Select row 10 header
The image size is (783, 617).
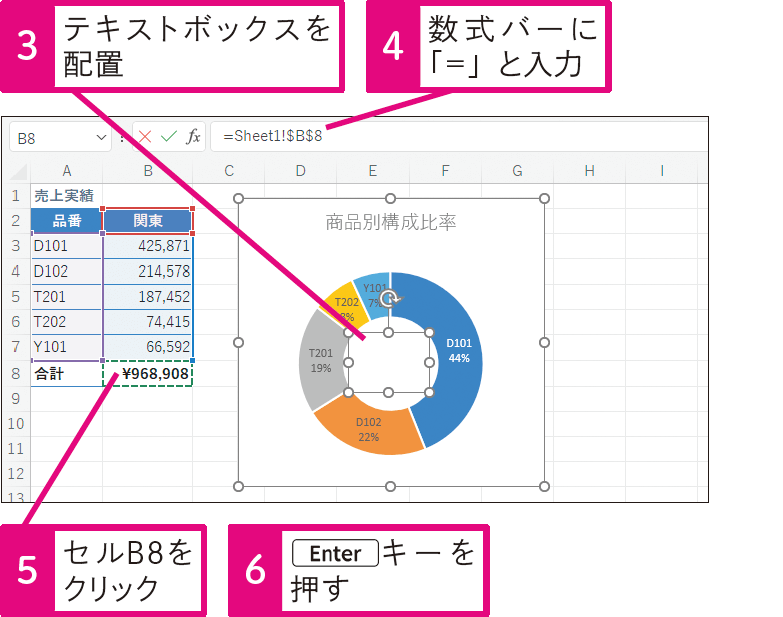(x=16, y=424)
